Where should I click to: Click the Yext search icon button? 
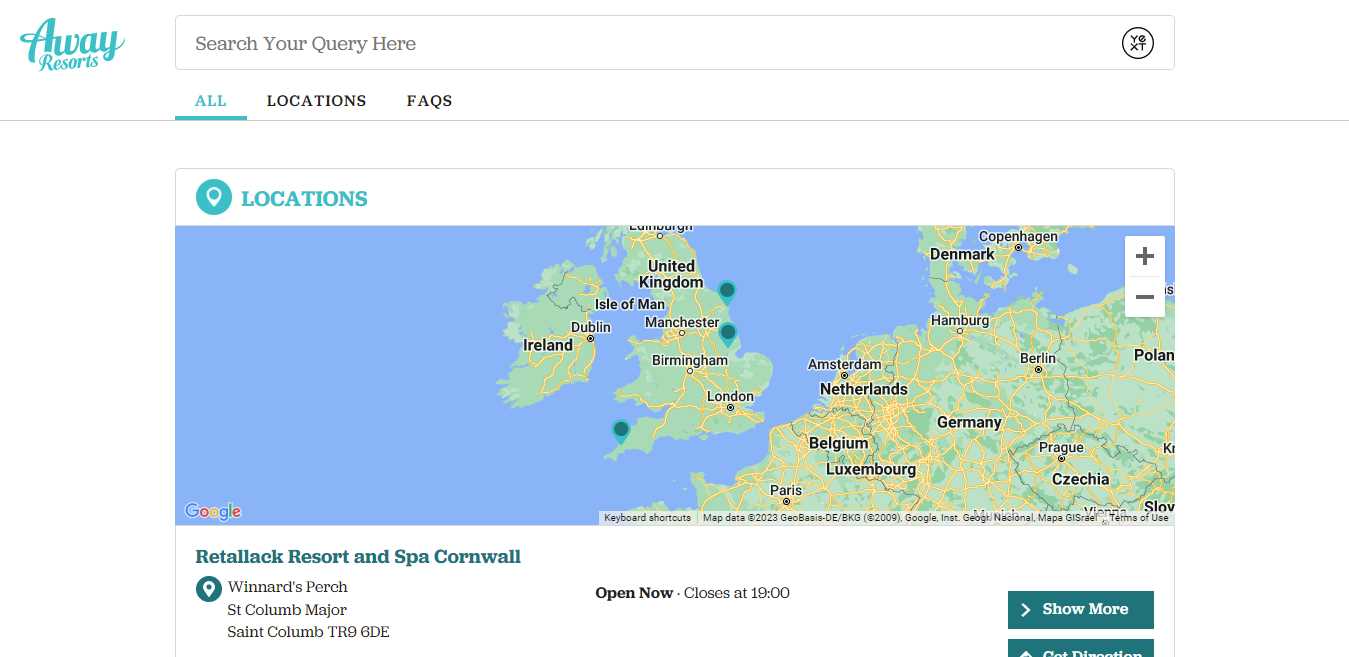(x=1137, y=43)
